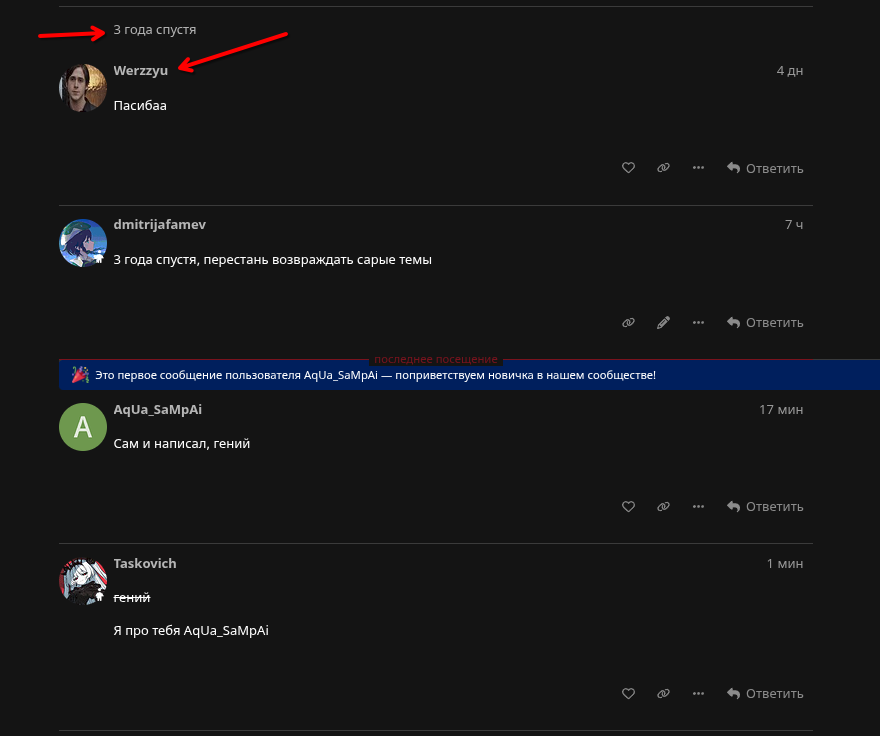Image resolution: width=880 pixels, height=736 pixels.
Task: Like Taskovich's post
Action: [x=629, y=693]
